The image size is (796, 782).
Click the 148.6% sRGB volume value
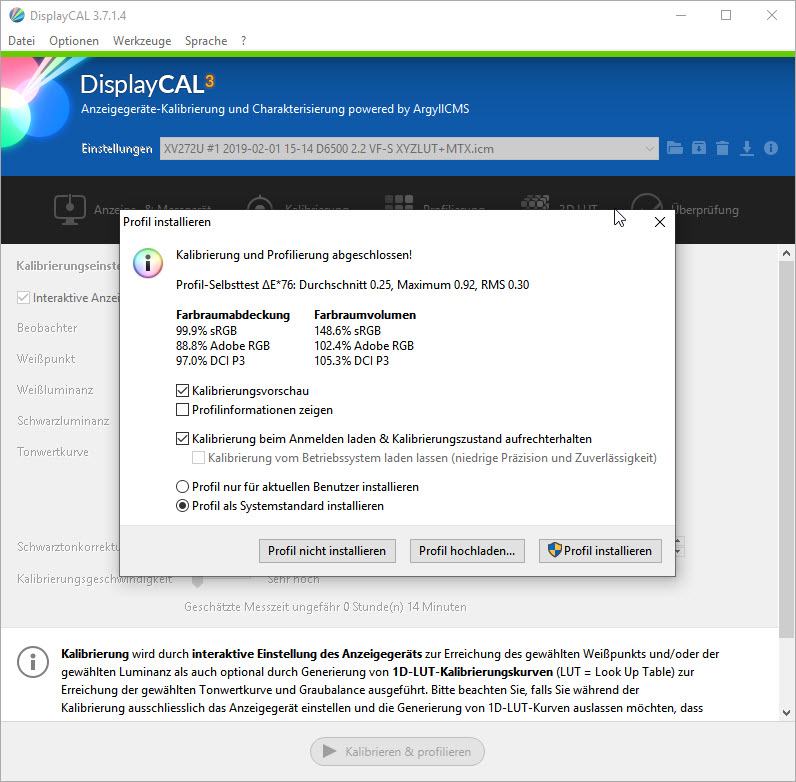point(347,331)
